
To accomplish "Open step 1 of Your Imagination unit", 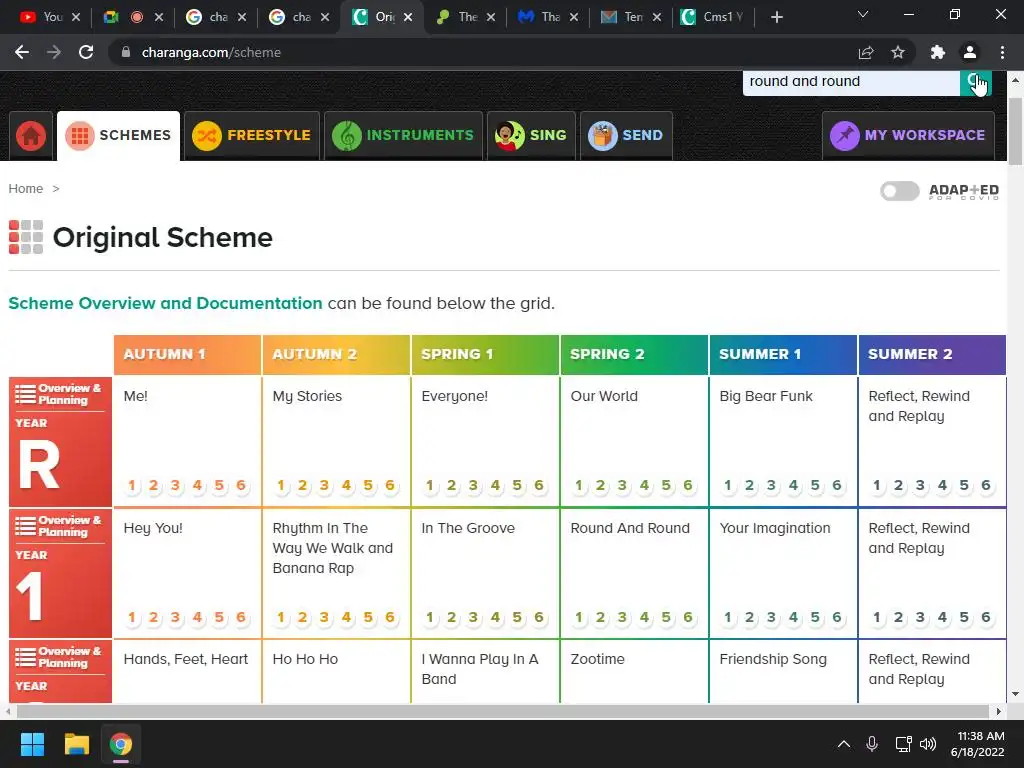I will click(728, 618).
